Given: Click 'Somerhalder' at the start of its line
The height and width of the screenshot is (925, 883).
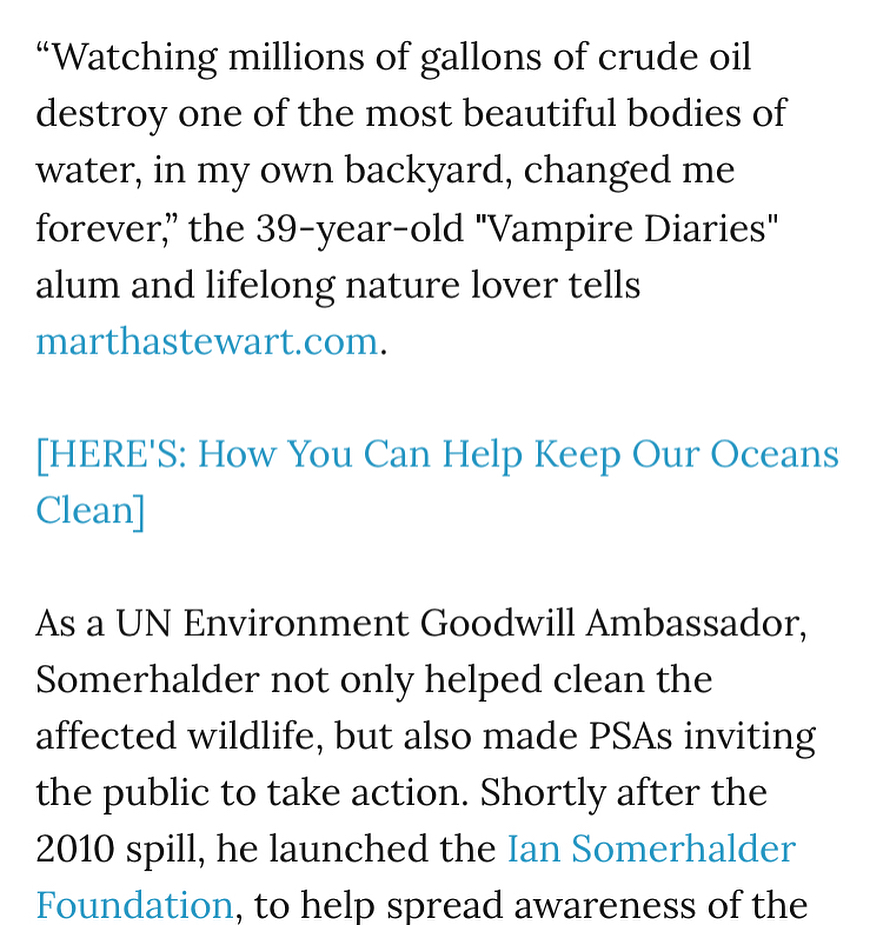Looking at the screenshot, I should [147, 680].
